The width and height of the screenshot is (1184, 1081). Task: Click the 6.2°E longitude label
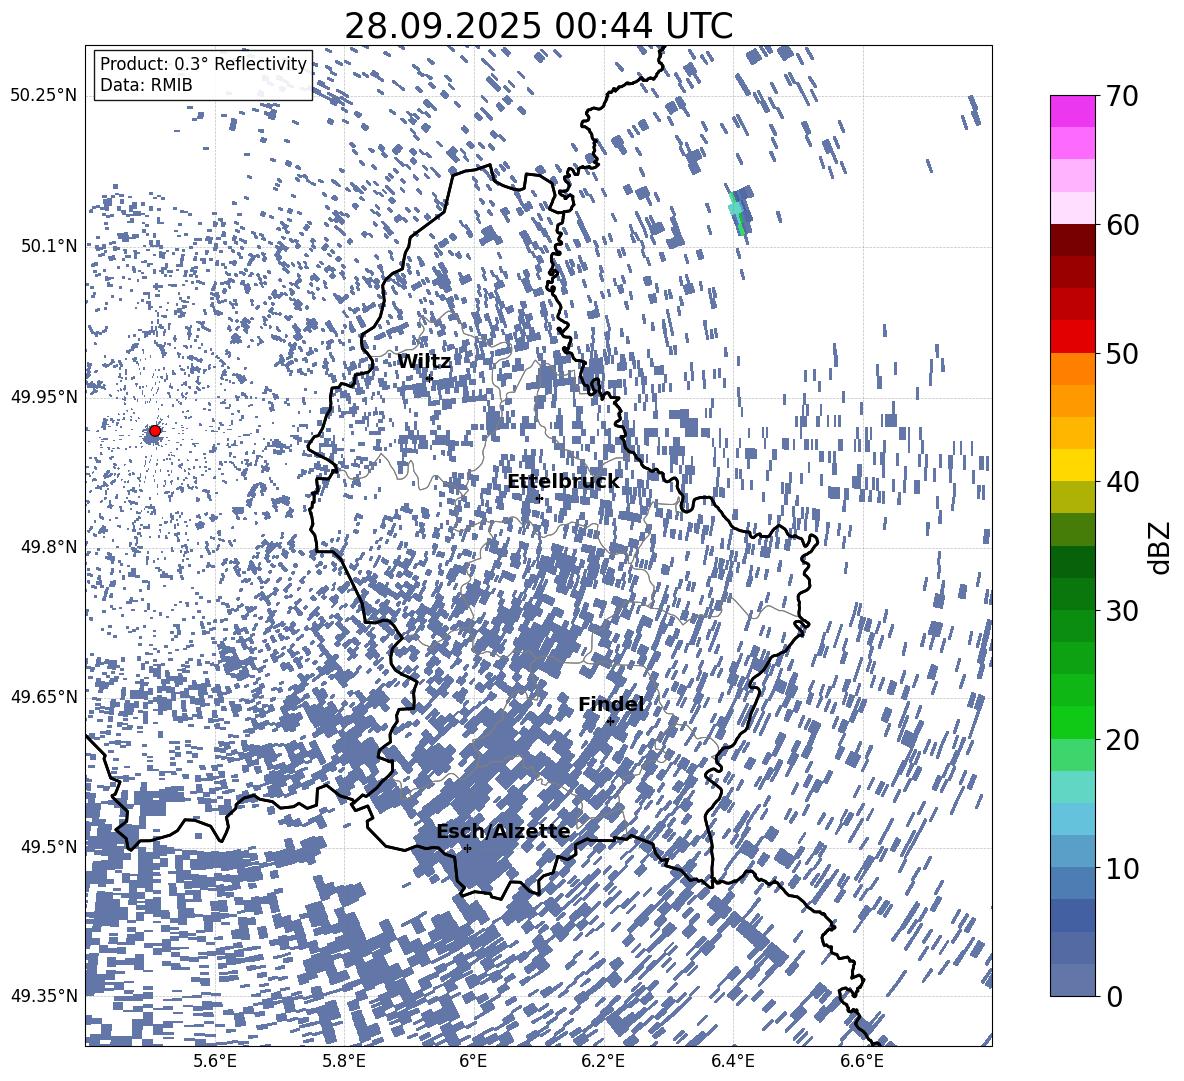coord(603,1061)
